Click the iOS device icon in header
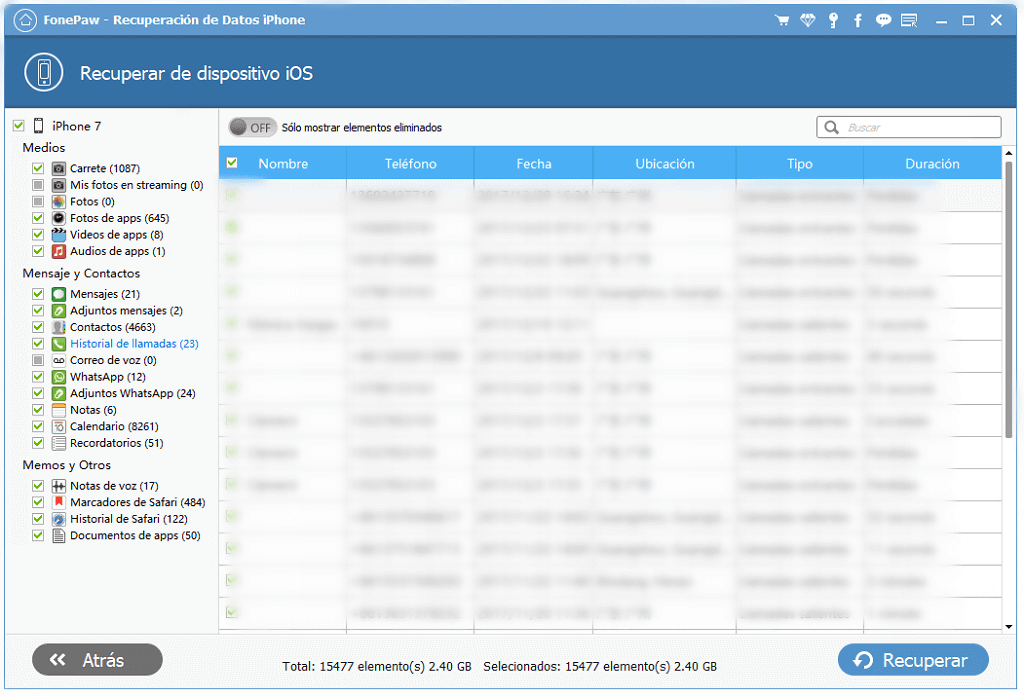Screen dimensions: 1024x697 [x=44, y=73]
